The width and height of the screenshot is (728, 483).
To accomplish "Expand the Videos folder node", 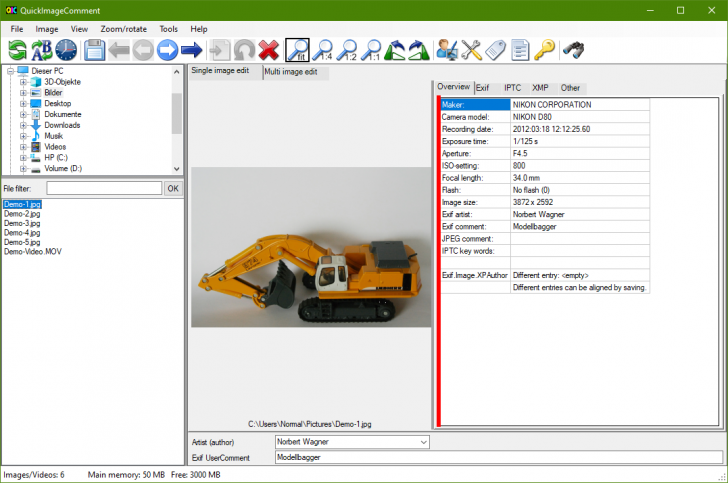I will (x=23, y=147).
